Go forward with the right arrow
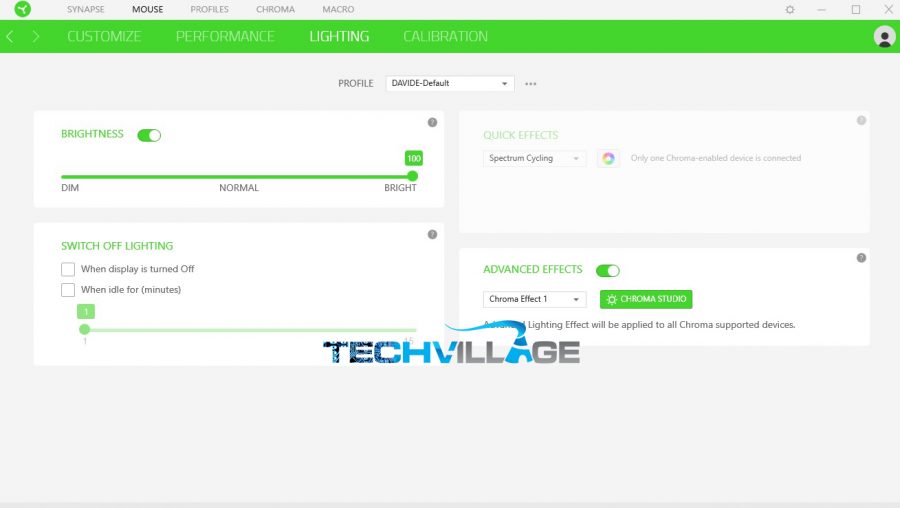 pos(36,37)
